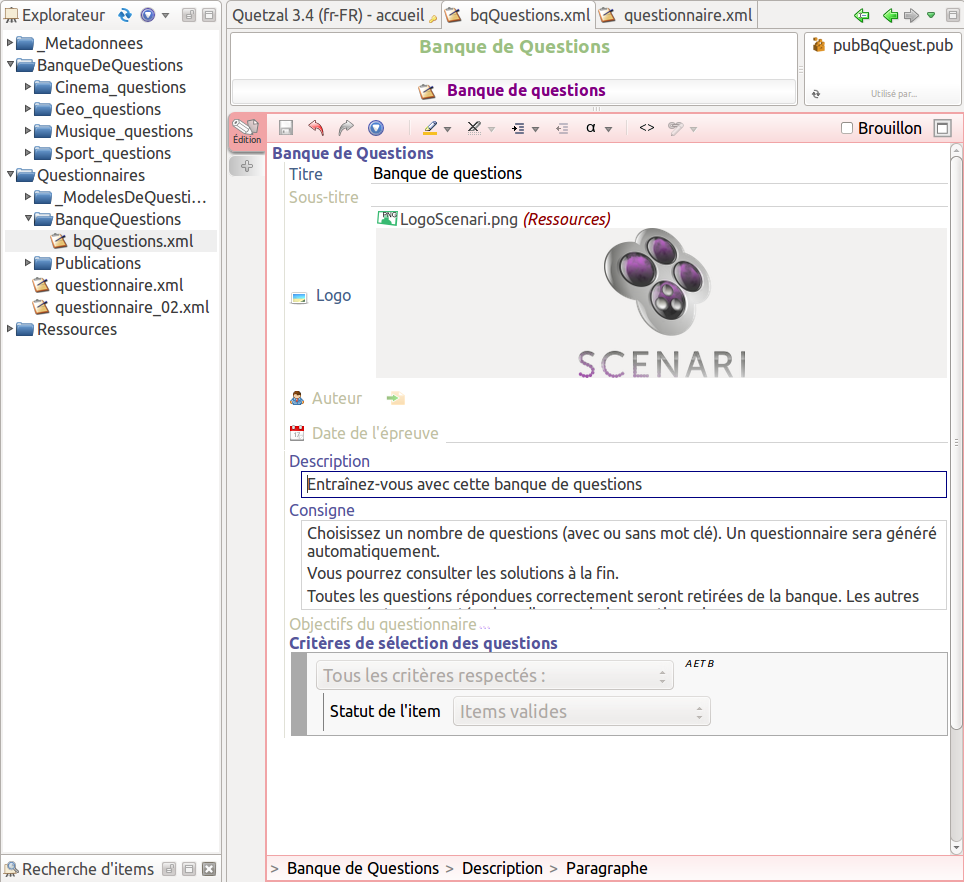Click the decrease indent icon
Viewport: 964px width, 882px height.
point(562,128)
